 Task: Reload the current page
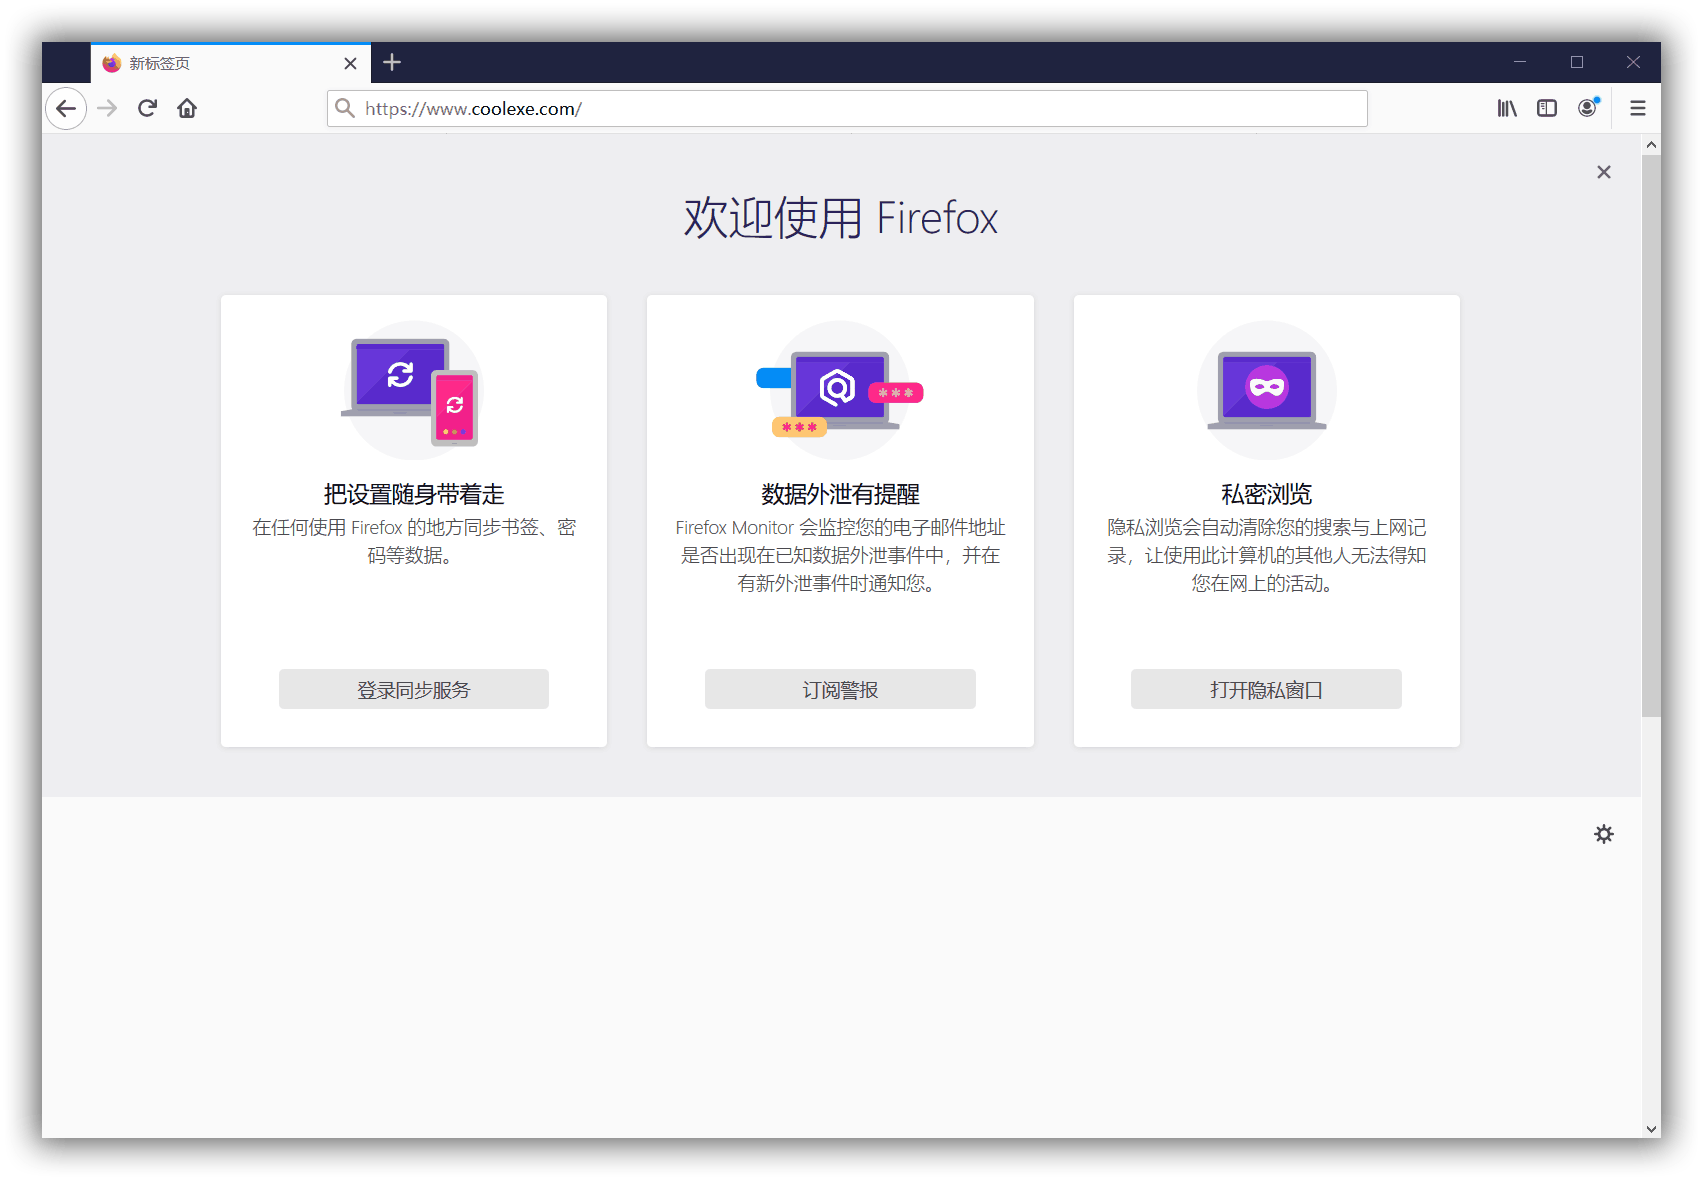pos(147,108)
